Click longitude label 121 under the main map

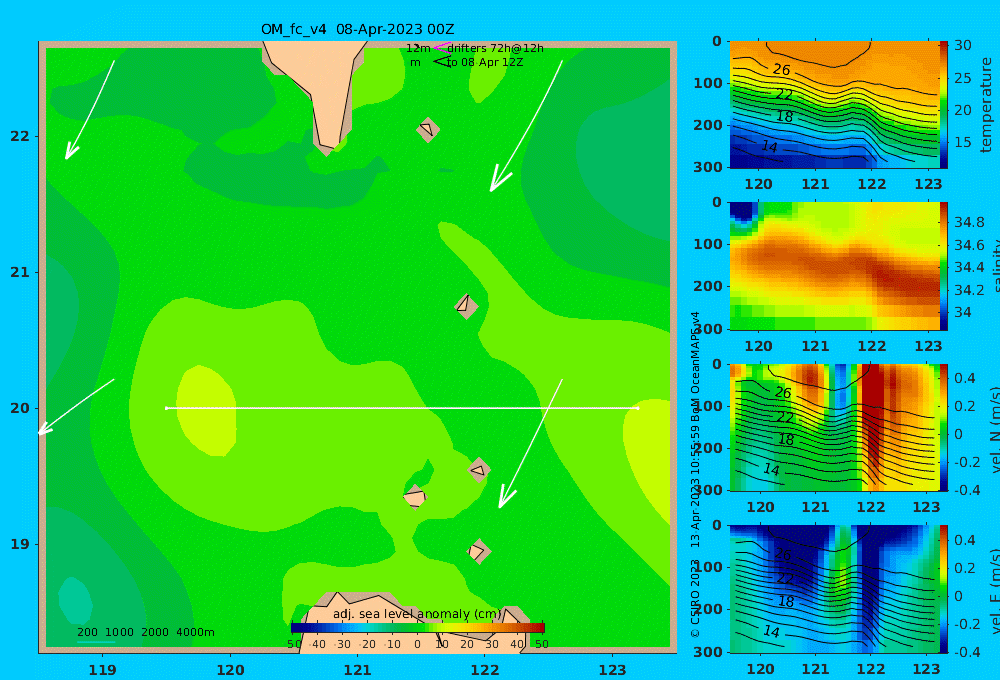[x=358, y=670]
